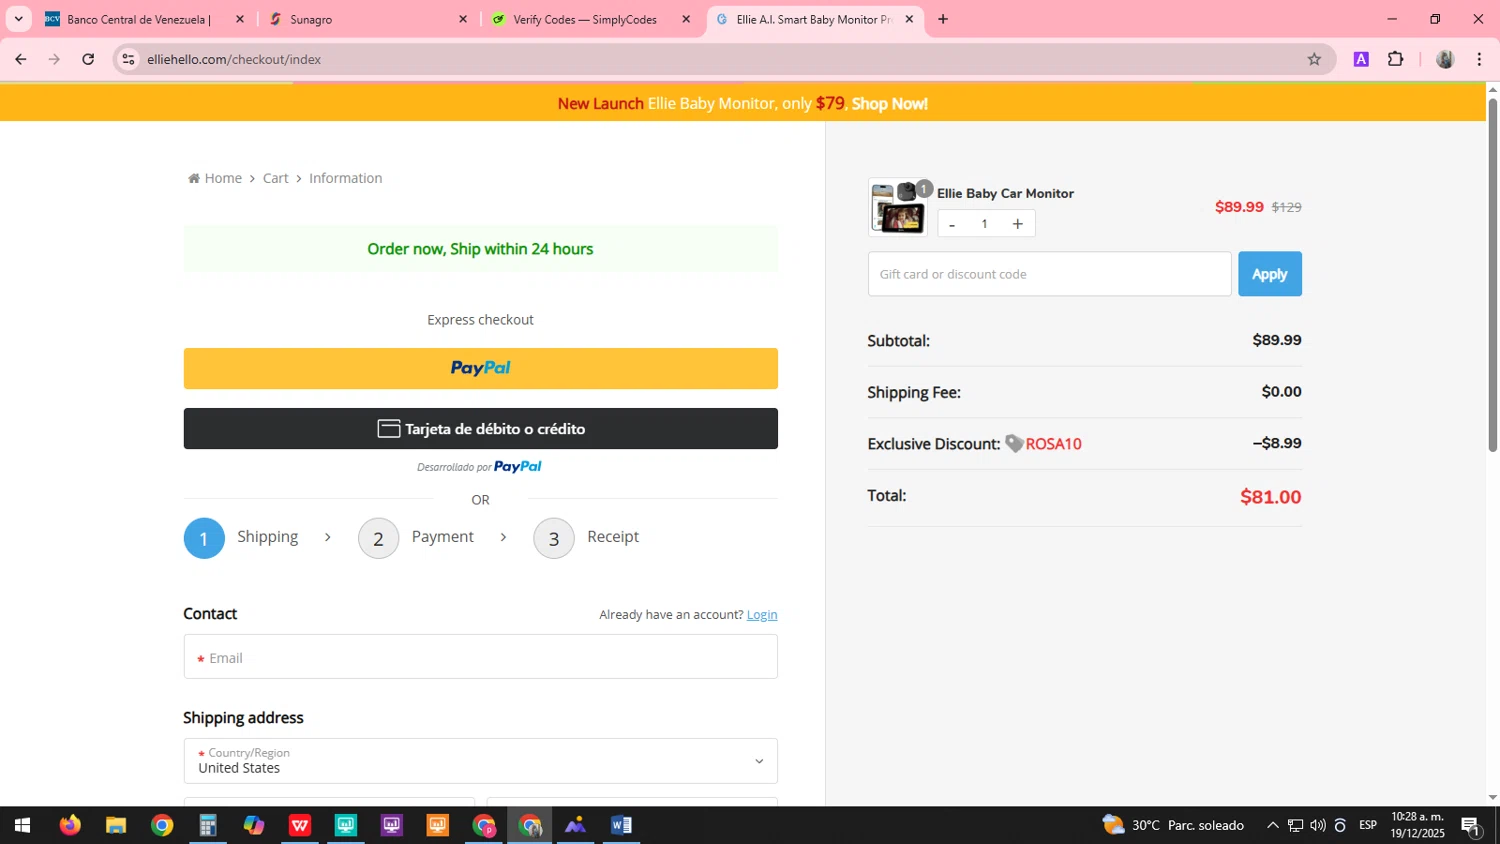Viewport: 1500px width, 844px height.
Task: Click the ROSA10 discount tag icon
Action: (x=1014, y=443)
